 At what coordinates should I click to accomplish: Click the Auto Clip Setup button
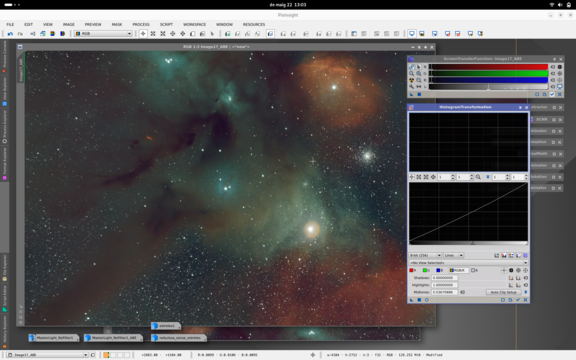[x=504, y=292]
